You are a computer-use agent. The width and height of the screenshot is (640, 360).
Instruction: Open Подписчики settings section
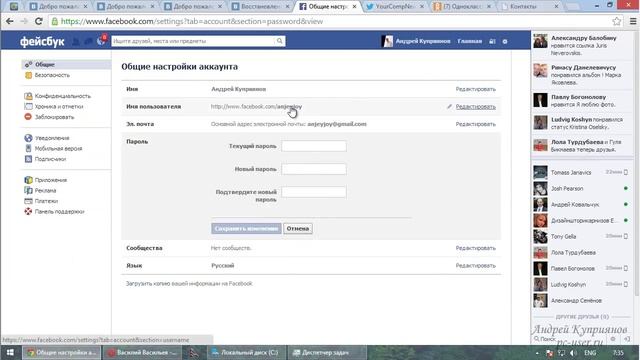pos(50,159)
